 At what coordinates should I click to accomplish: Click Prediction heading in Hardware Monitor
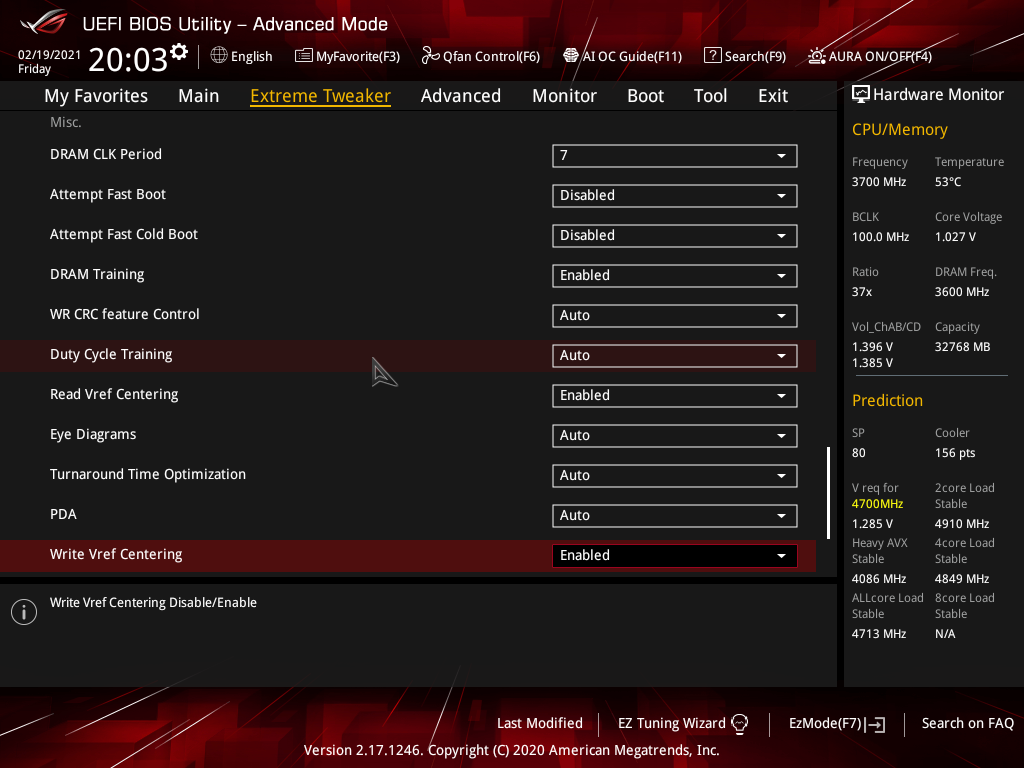pos(887,400)
